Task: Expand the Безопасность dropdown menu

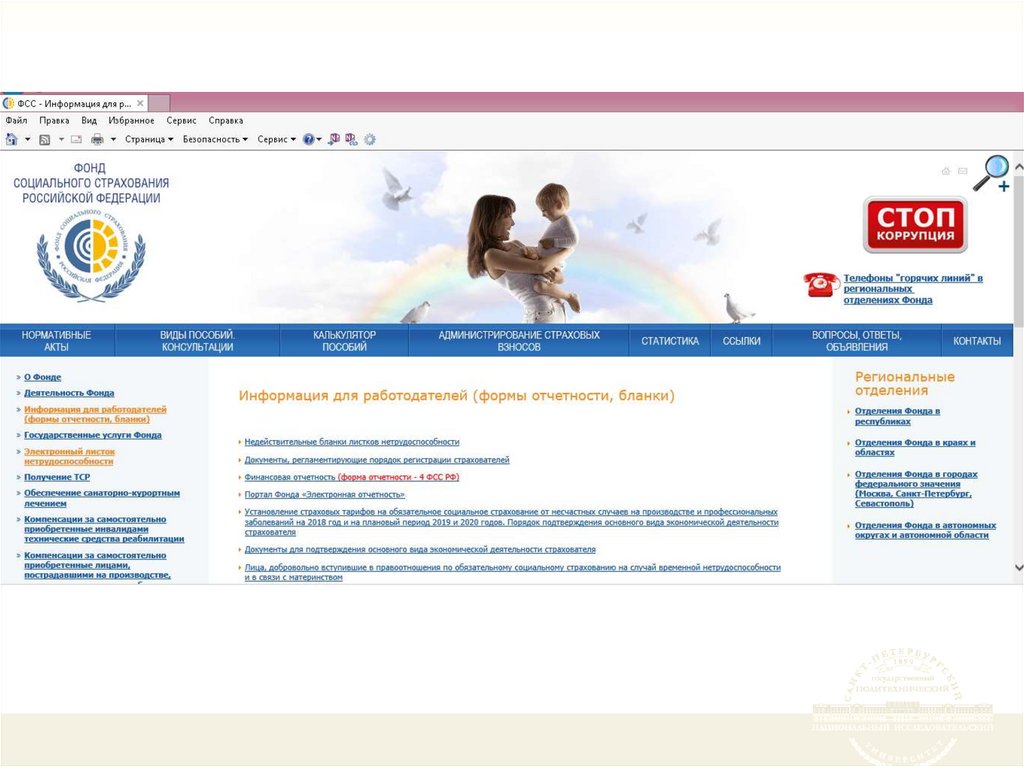Action: click(215, 140)
